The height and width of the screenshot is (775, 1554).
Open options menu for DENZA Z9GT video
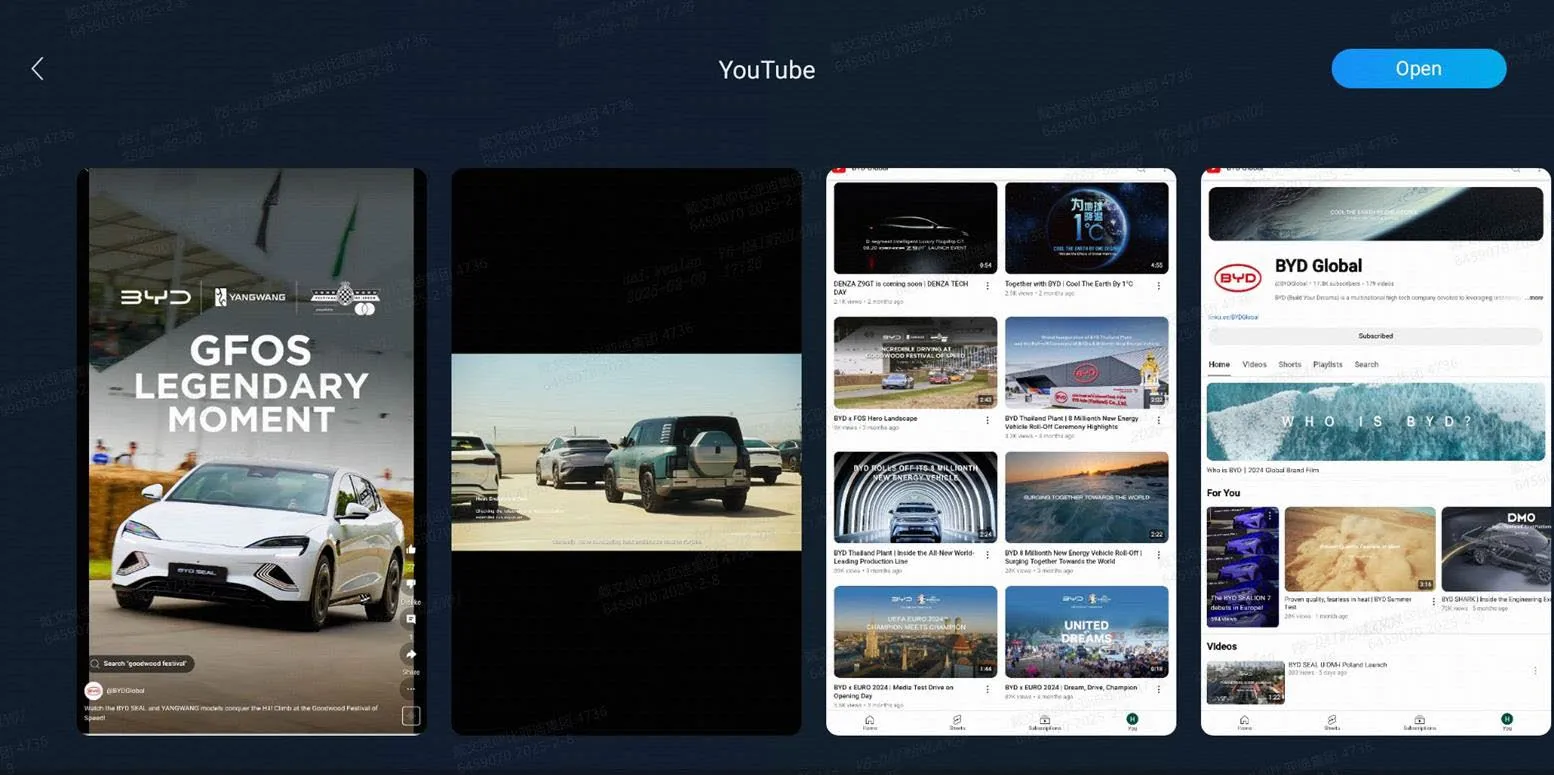coord(987,286)
